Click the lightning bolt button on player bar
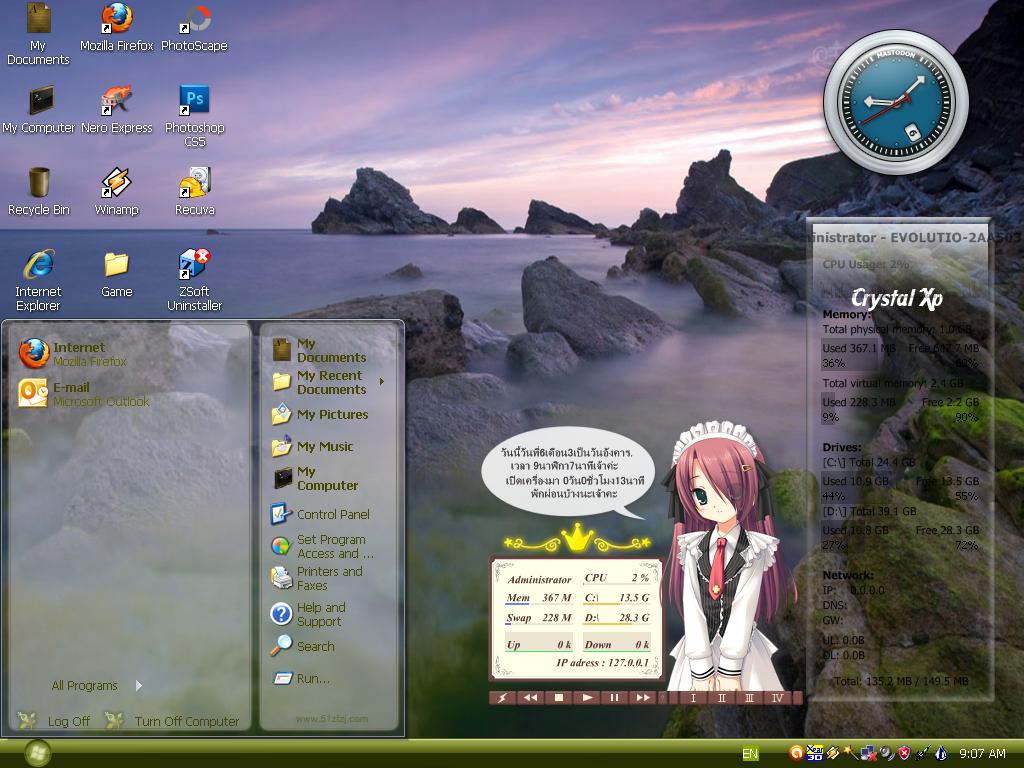Image resolution: width=1024 pixels, height=768 pixels. tap(502, 697)
